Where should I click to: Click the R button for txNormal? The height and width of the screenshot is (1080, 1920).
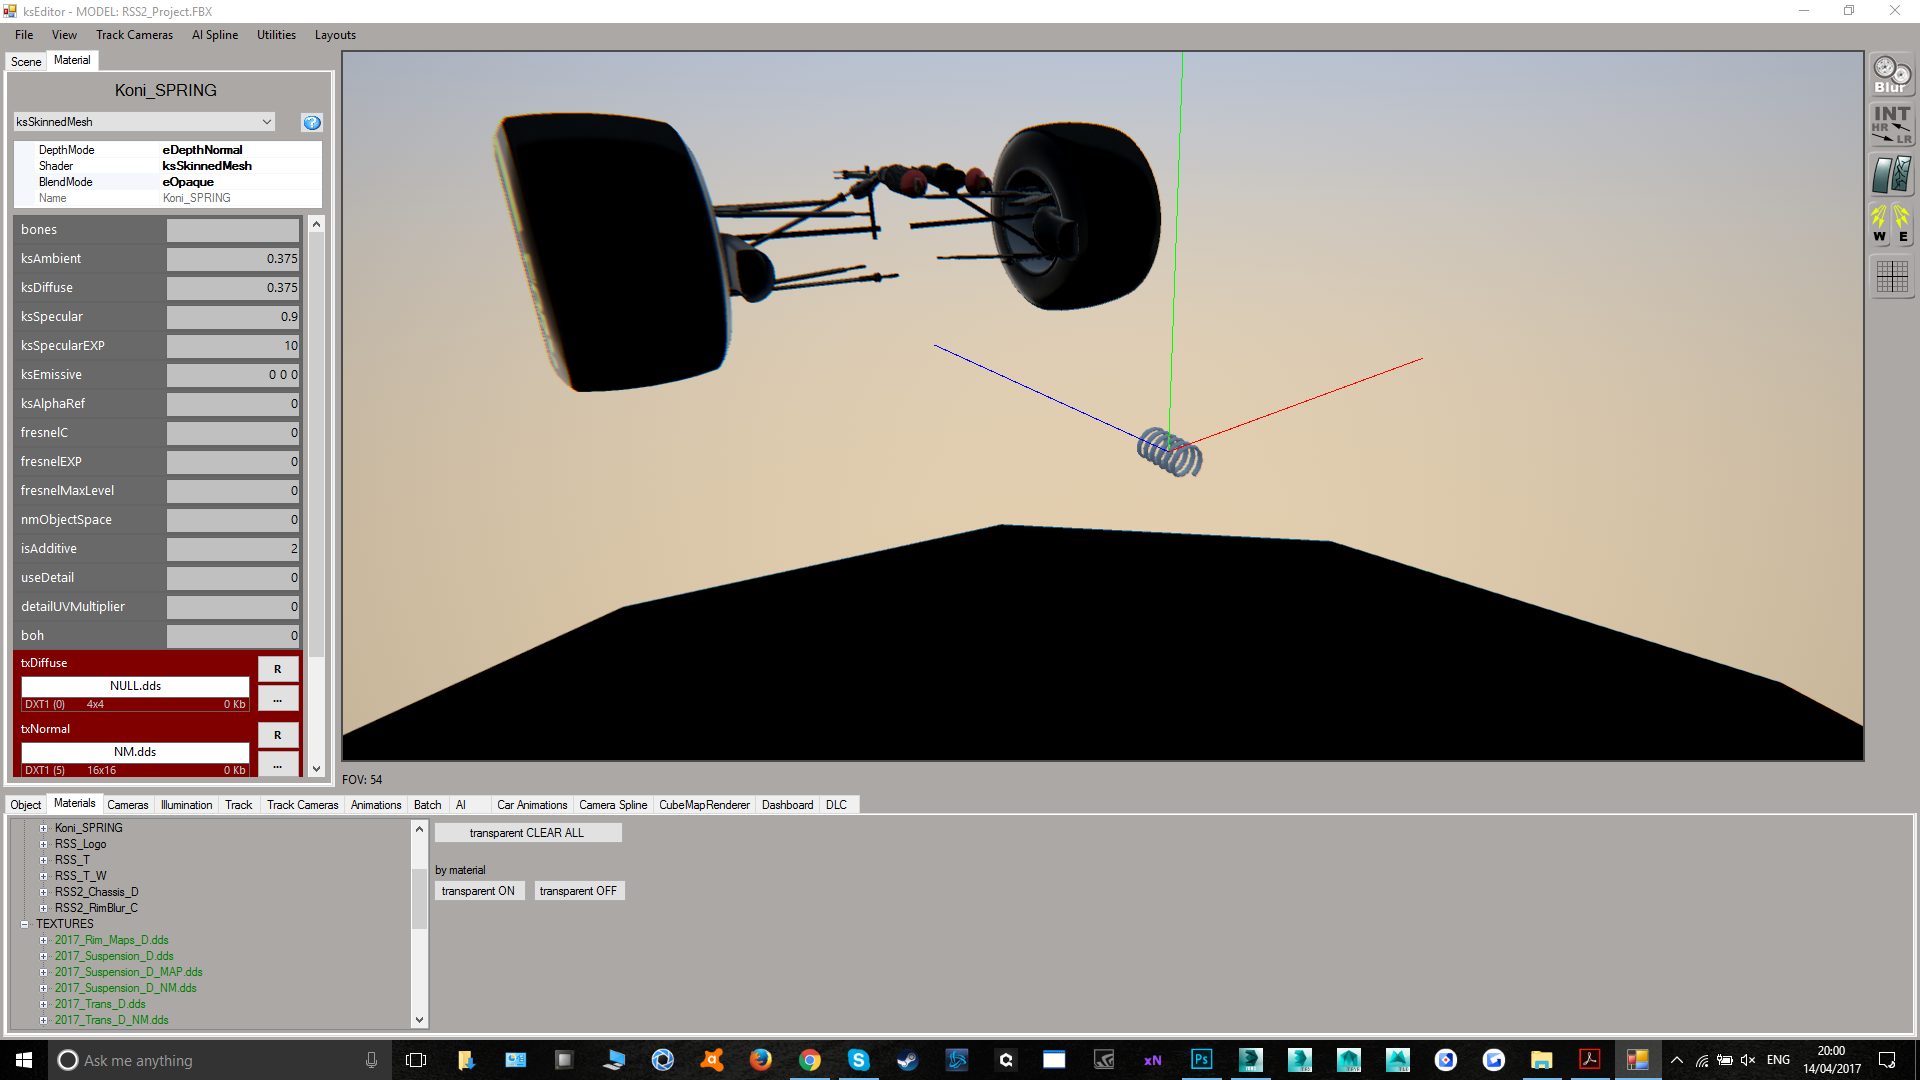(x=278, y=735)
